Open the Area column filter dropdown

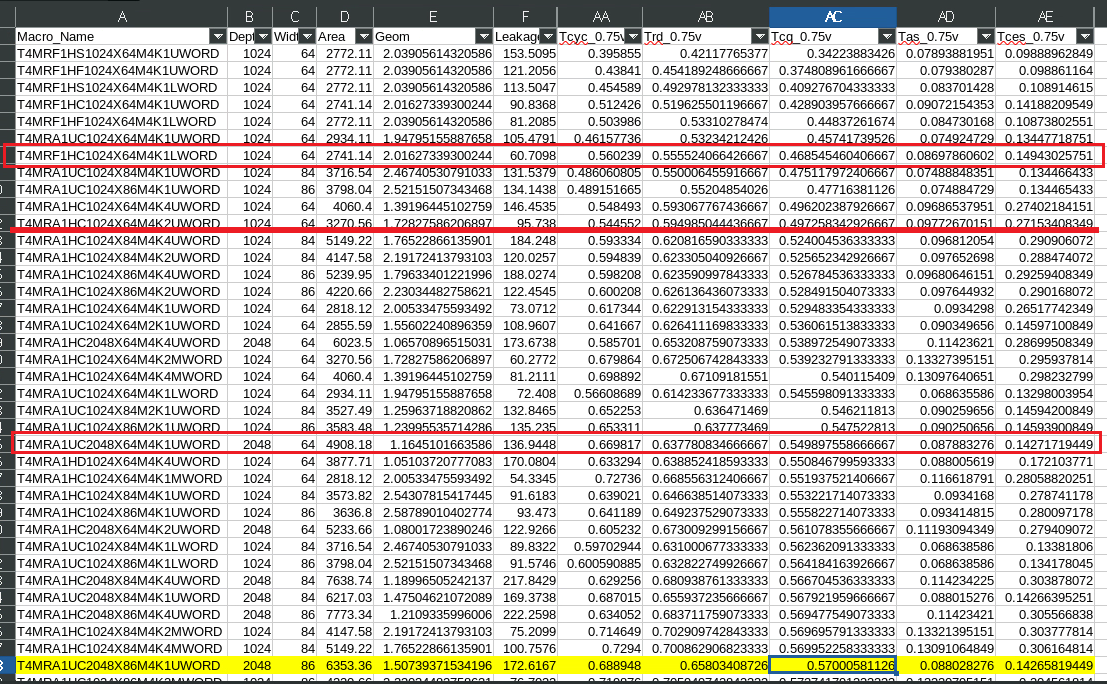pos(363,37)
